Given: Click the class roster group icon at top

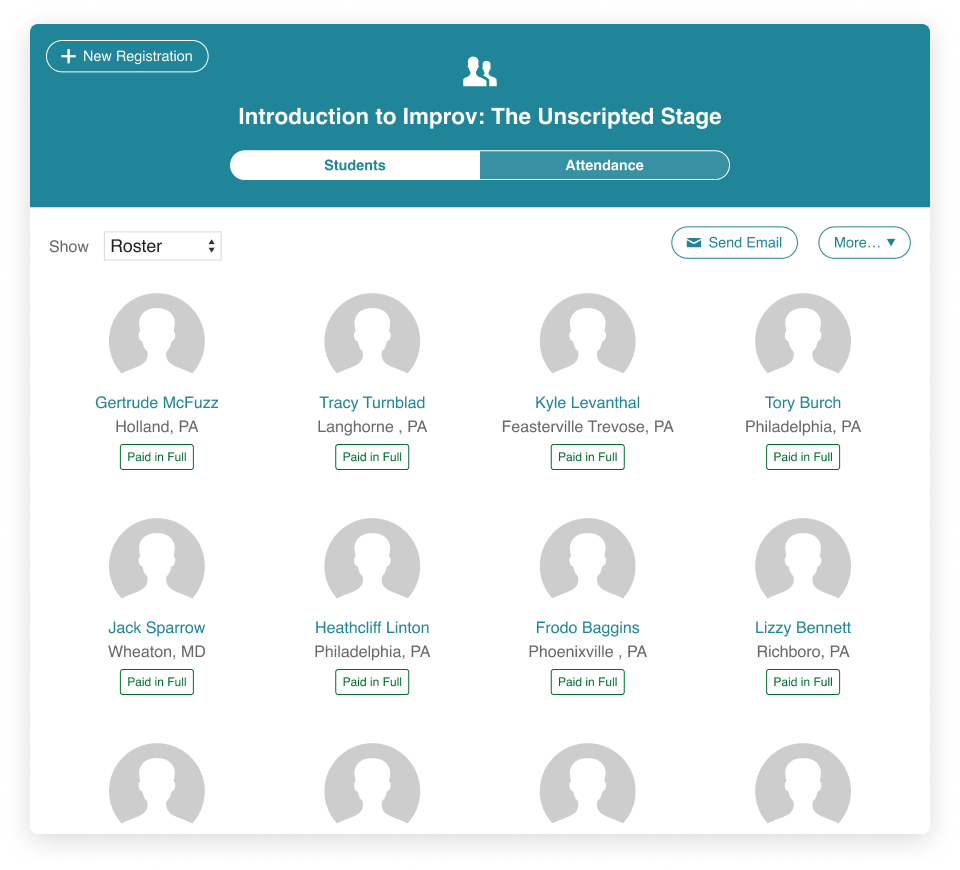Looking at the screenshot, I should 479,70.
